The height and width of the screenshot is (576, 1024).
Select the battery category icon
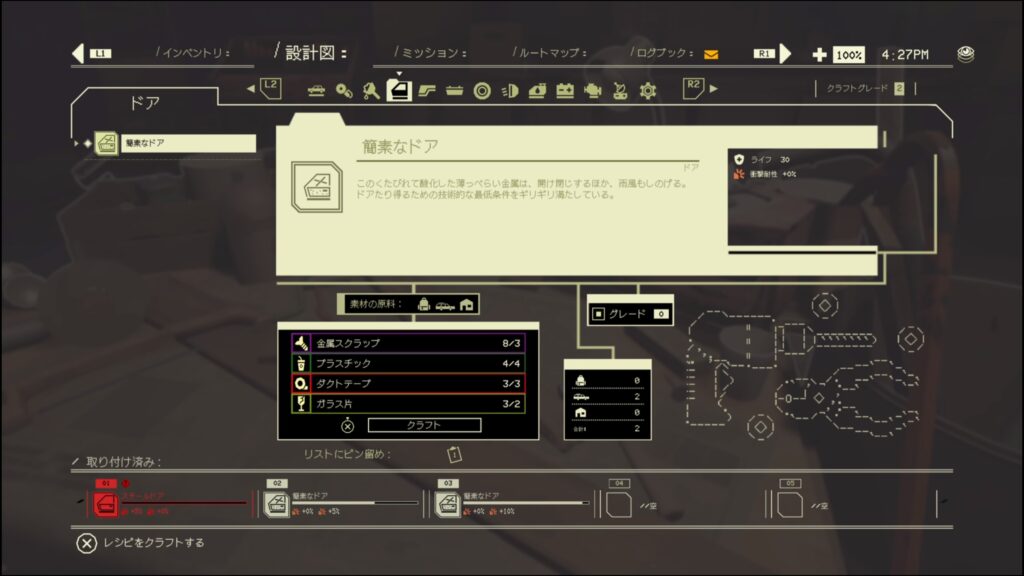(565, 91)
